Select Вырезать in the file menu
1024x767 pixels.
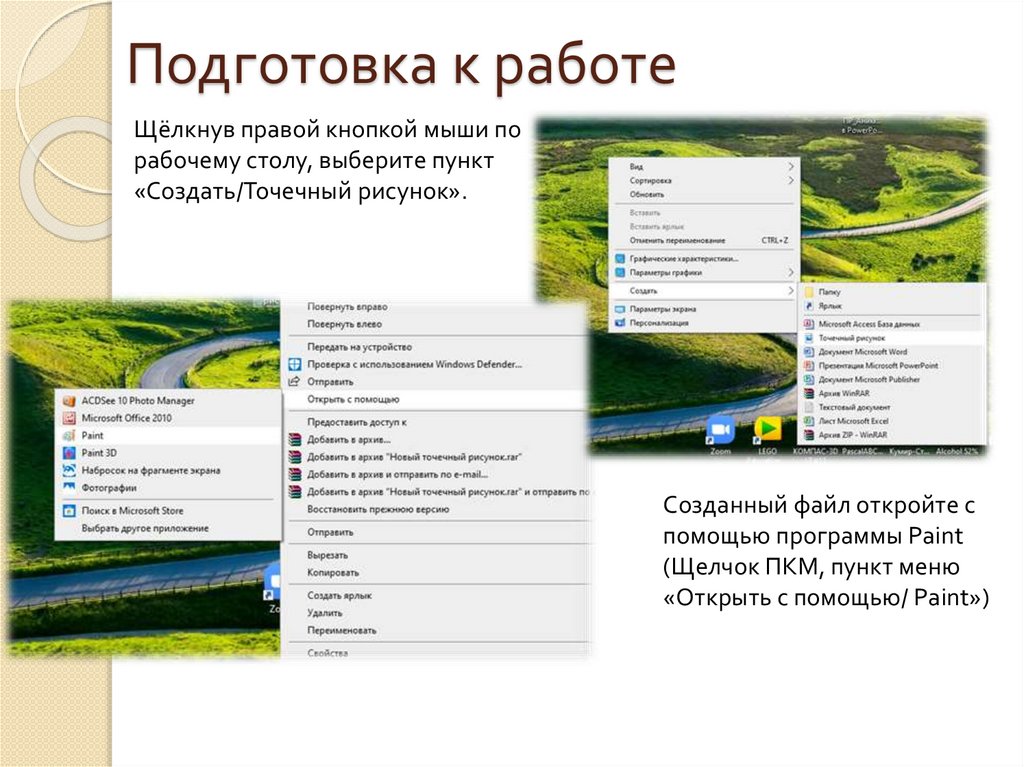point(327,555)
